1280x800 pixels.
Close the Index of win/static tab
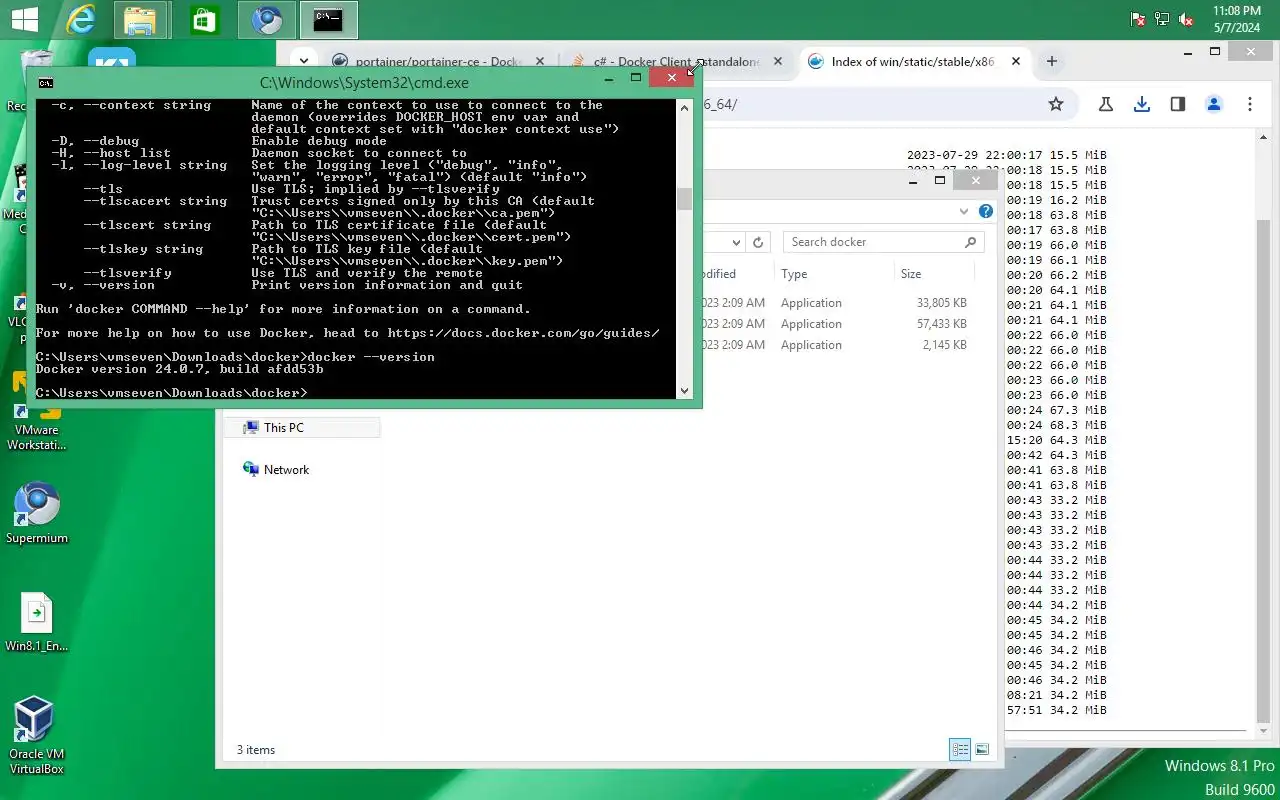(1016, 62)
